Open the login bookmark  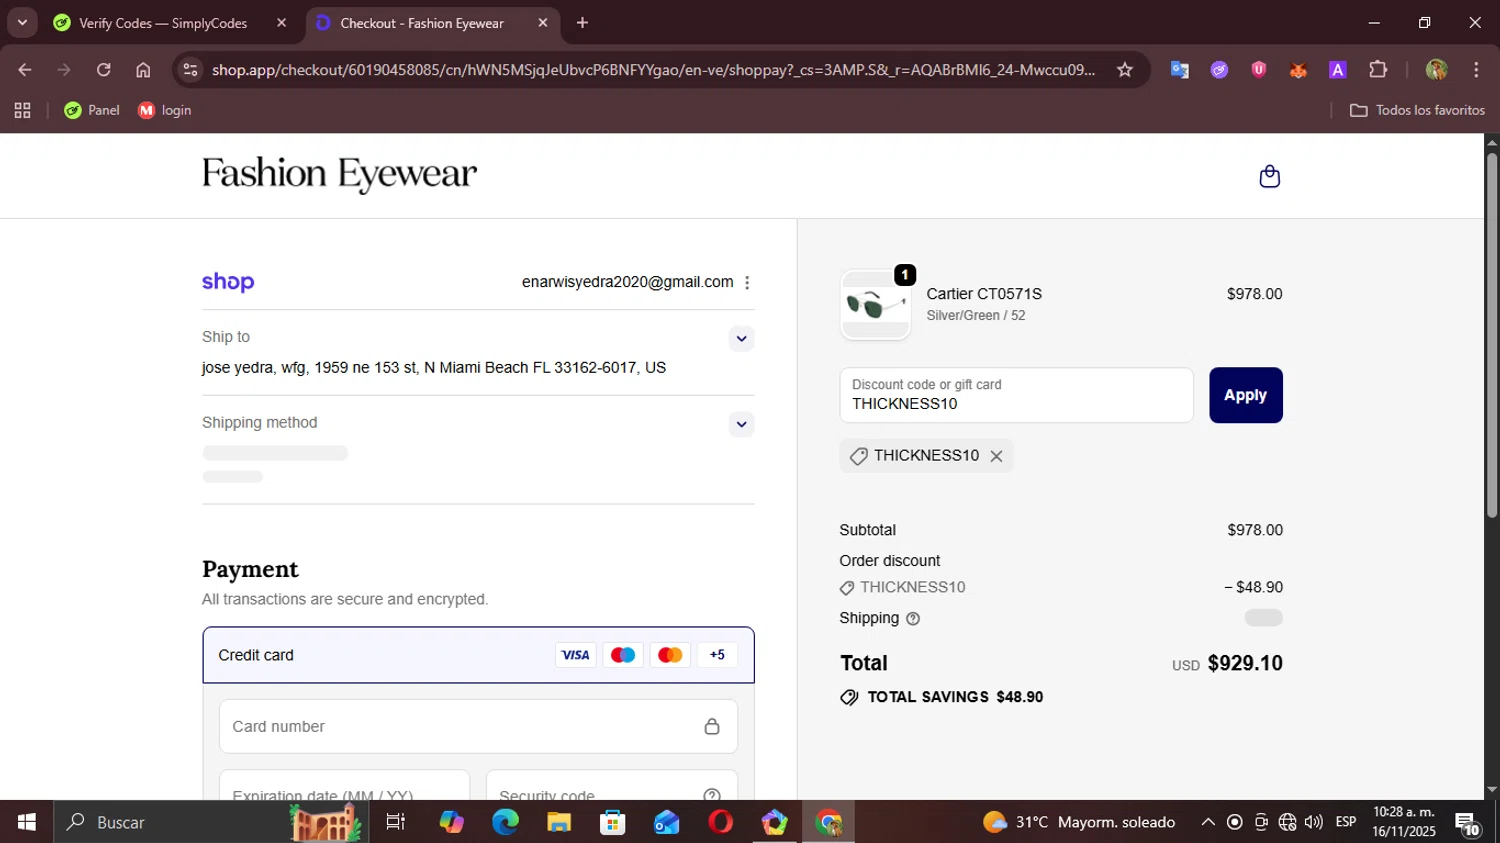[165, 110]
